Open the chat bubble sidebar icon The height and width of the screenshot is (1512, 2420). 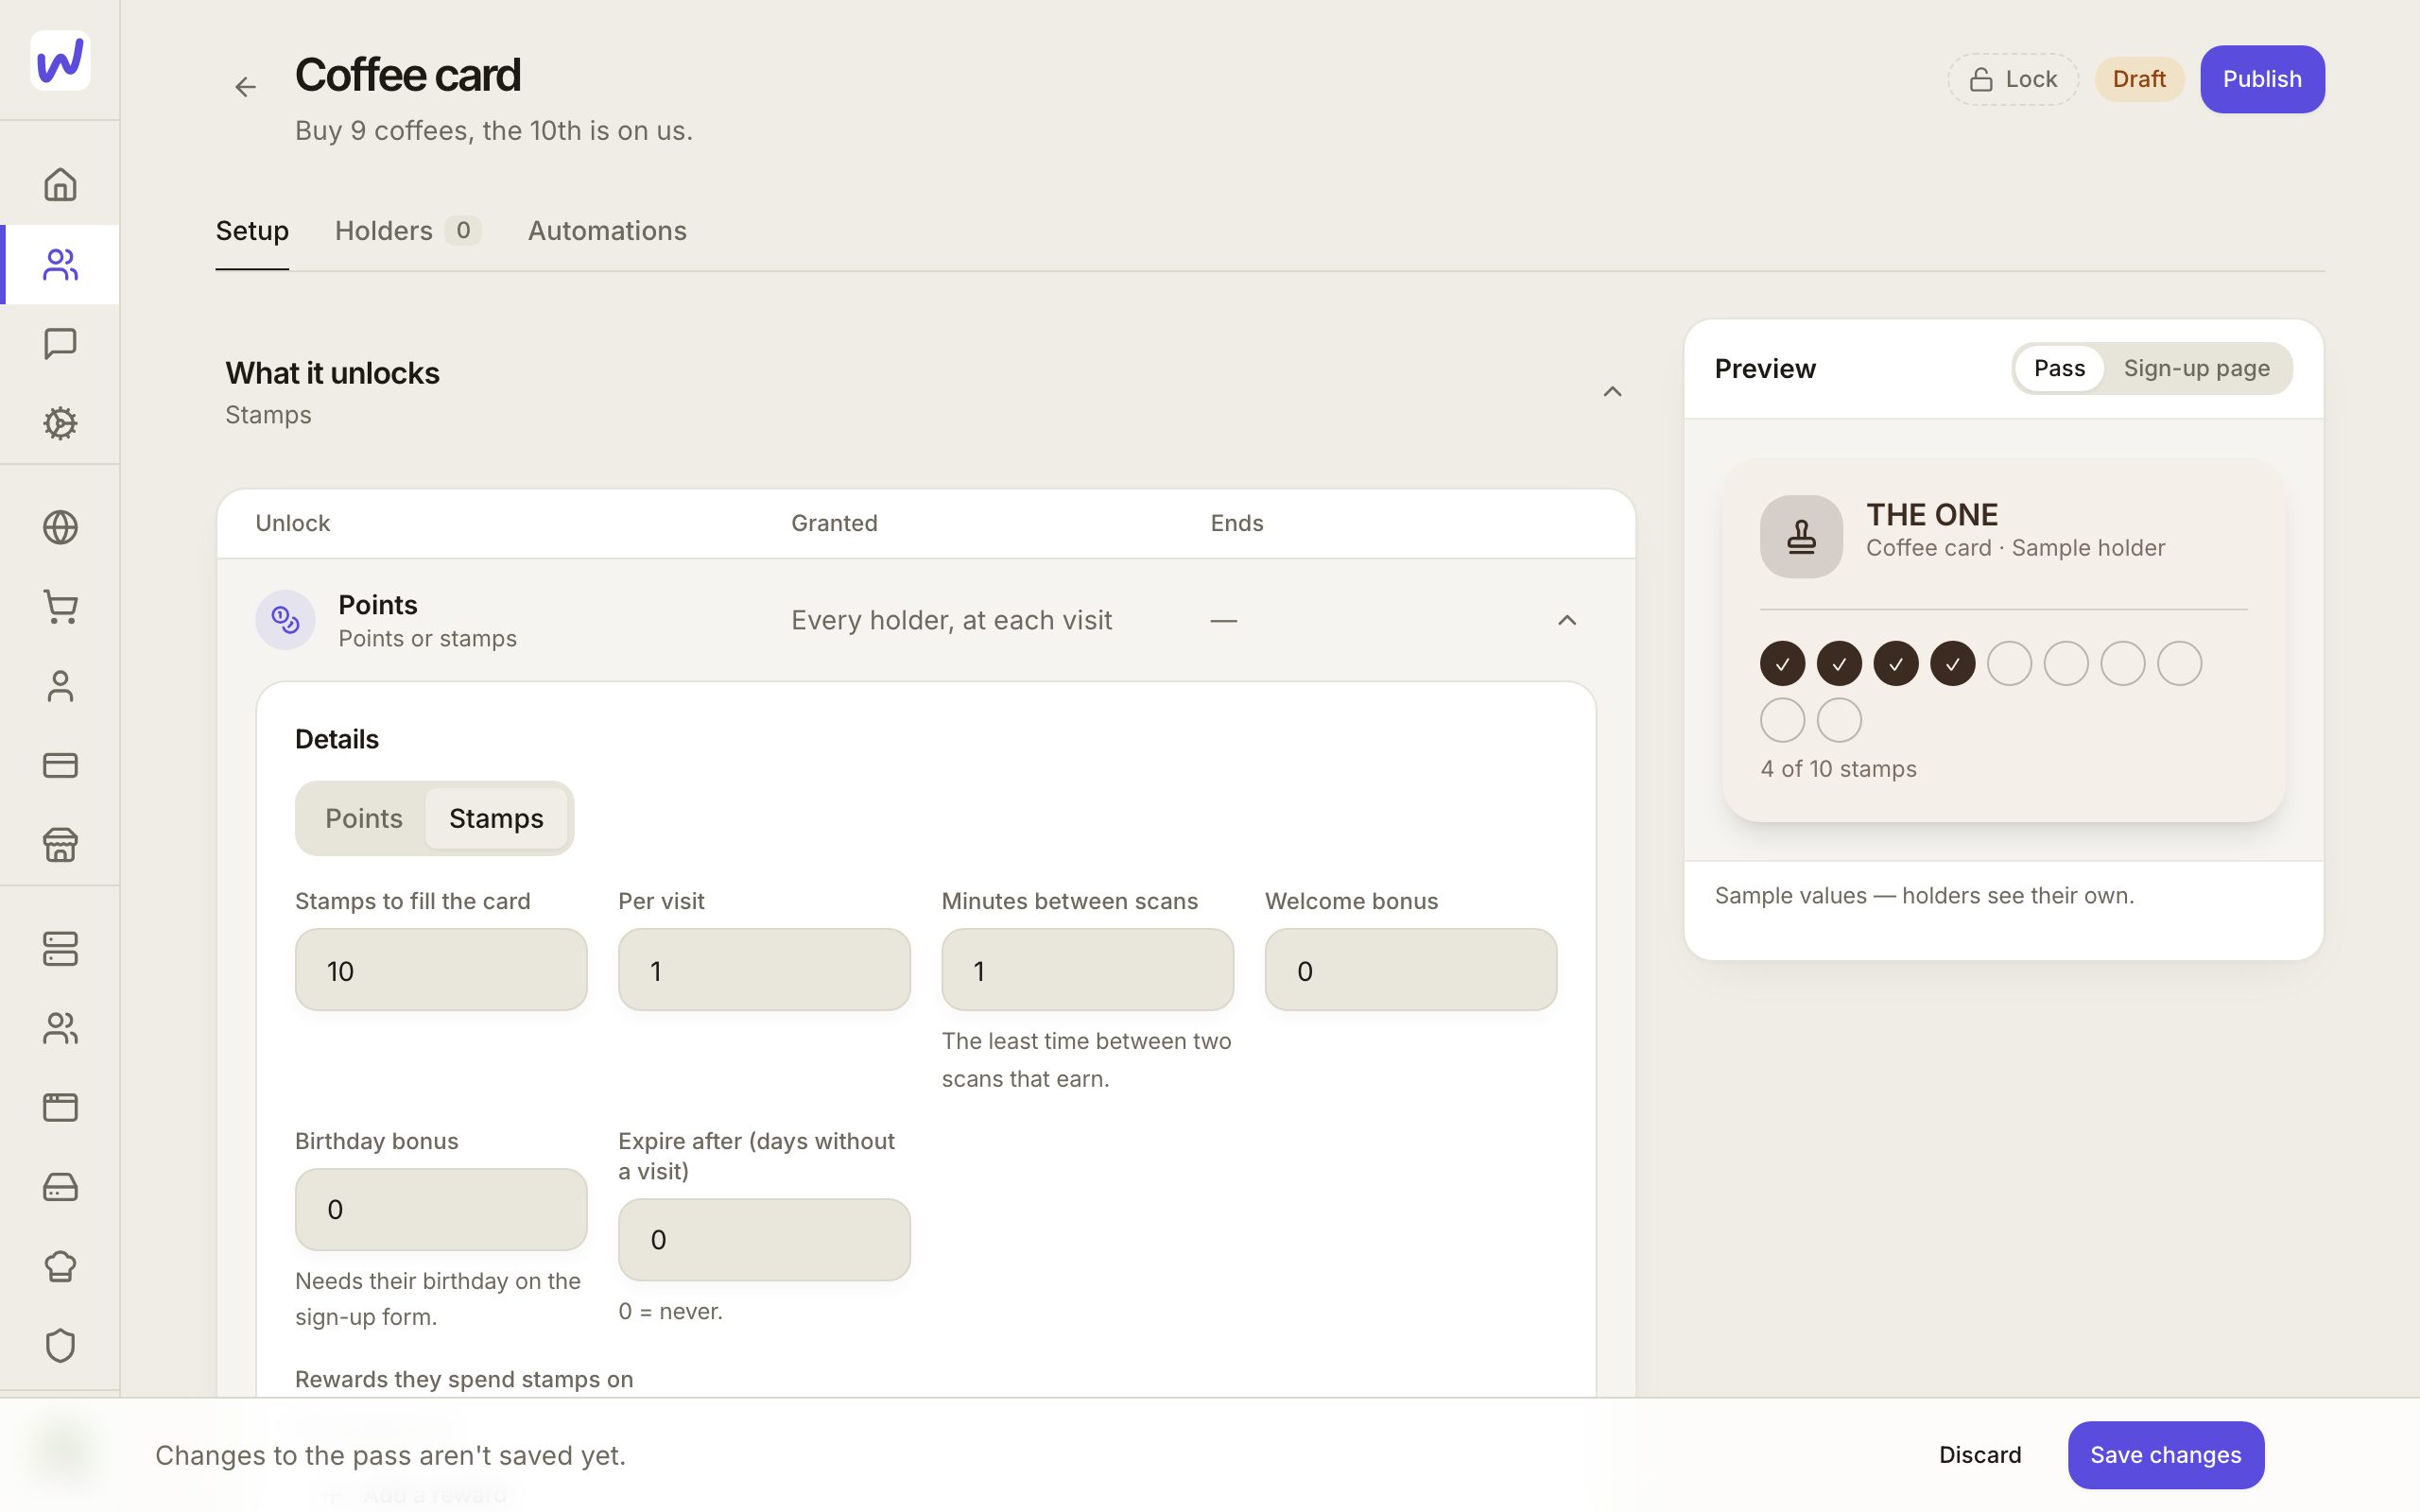coord(60,343)
